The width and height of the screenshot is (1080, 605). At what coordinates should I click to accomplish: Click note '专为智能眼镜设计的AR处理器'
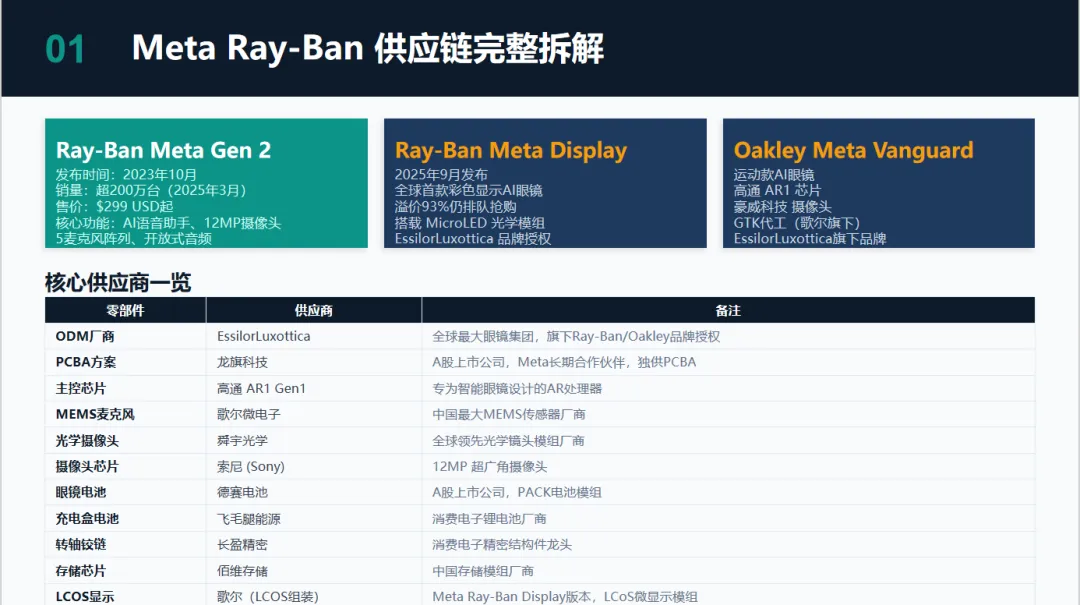point(517,389)
